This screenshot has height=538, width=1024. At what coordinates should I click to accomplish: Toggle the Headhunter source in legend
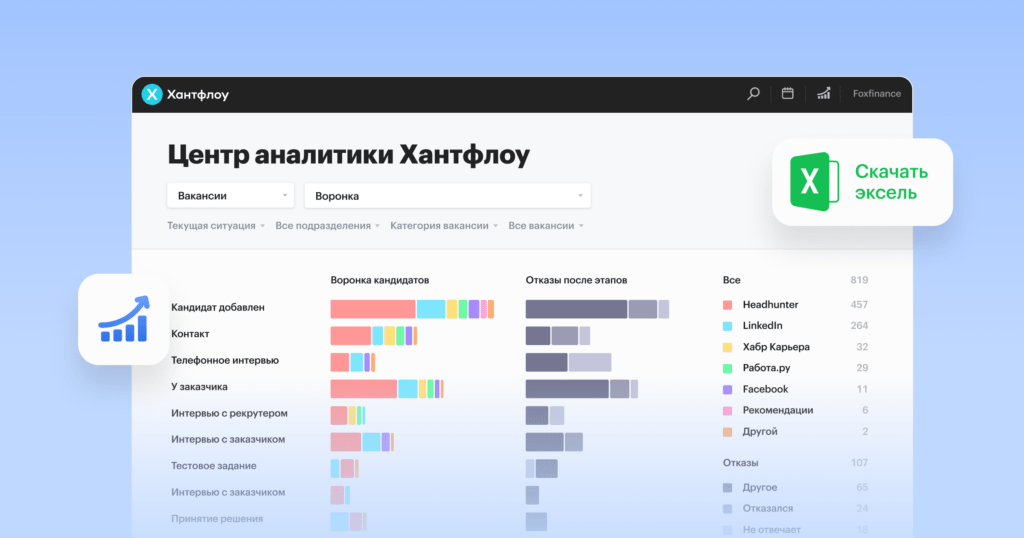[769, 304]
